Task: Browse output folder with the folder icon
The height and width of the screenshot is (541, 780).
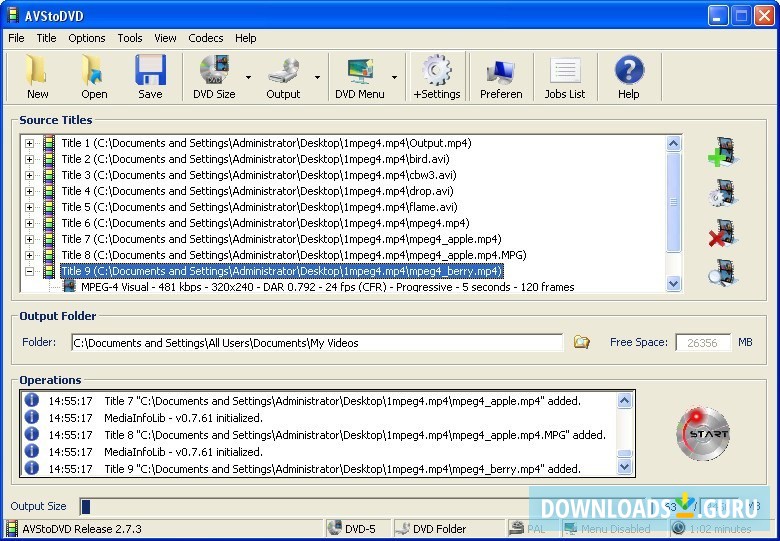Action: [x=581, y=342]
